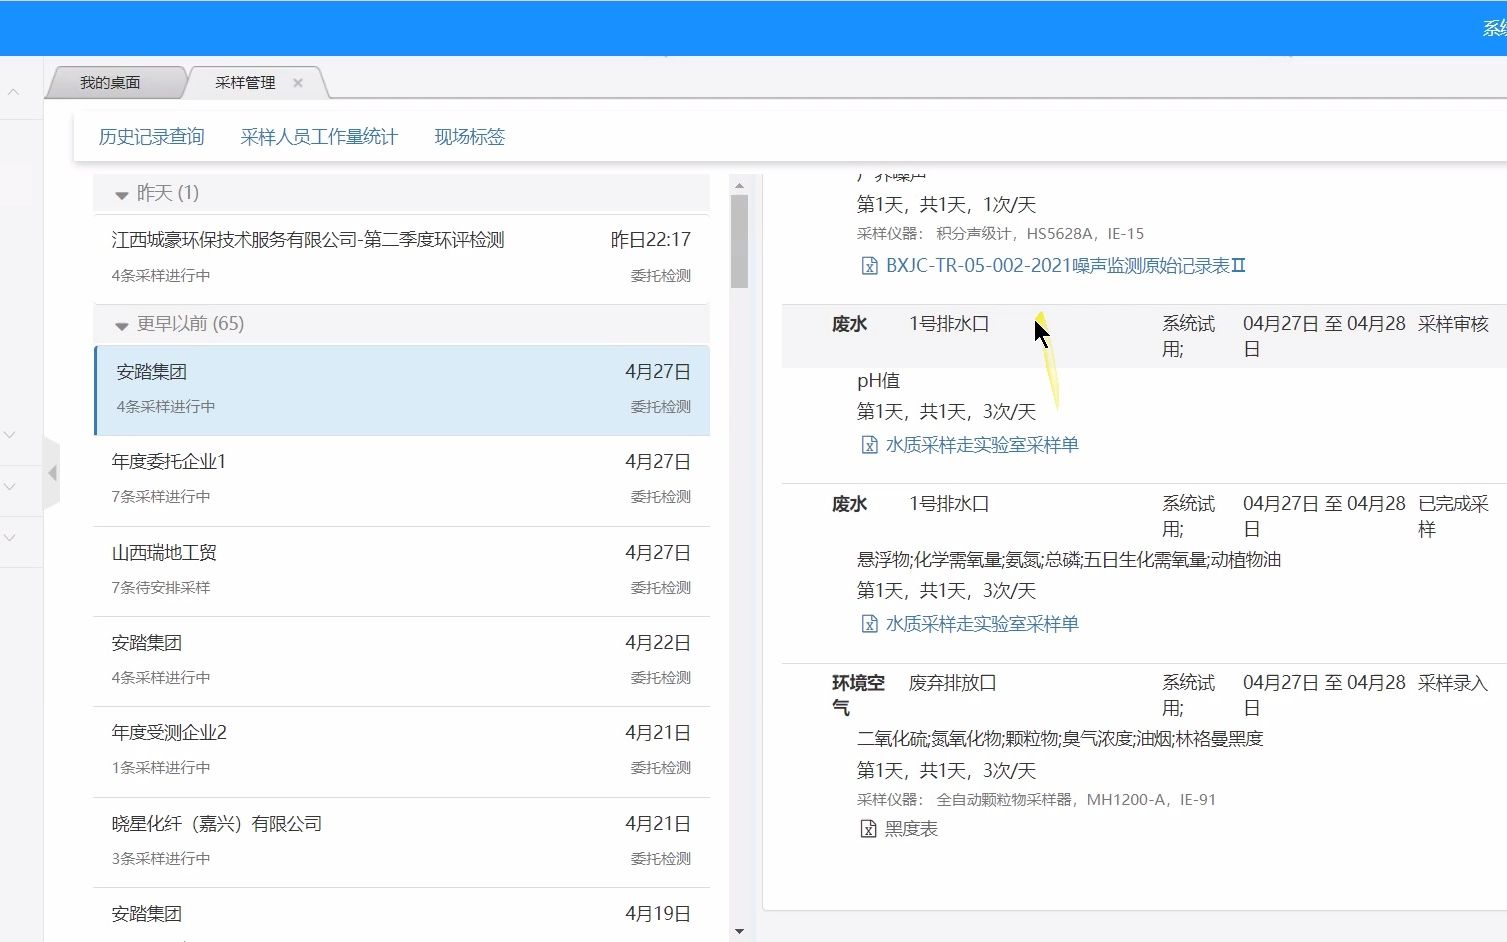The height and width of the screenshot is (942, 1507).
Task: Click file icon beside pH值 sampling sheet
Action: click(x=869, y=445)
